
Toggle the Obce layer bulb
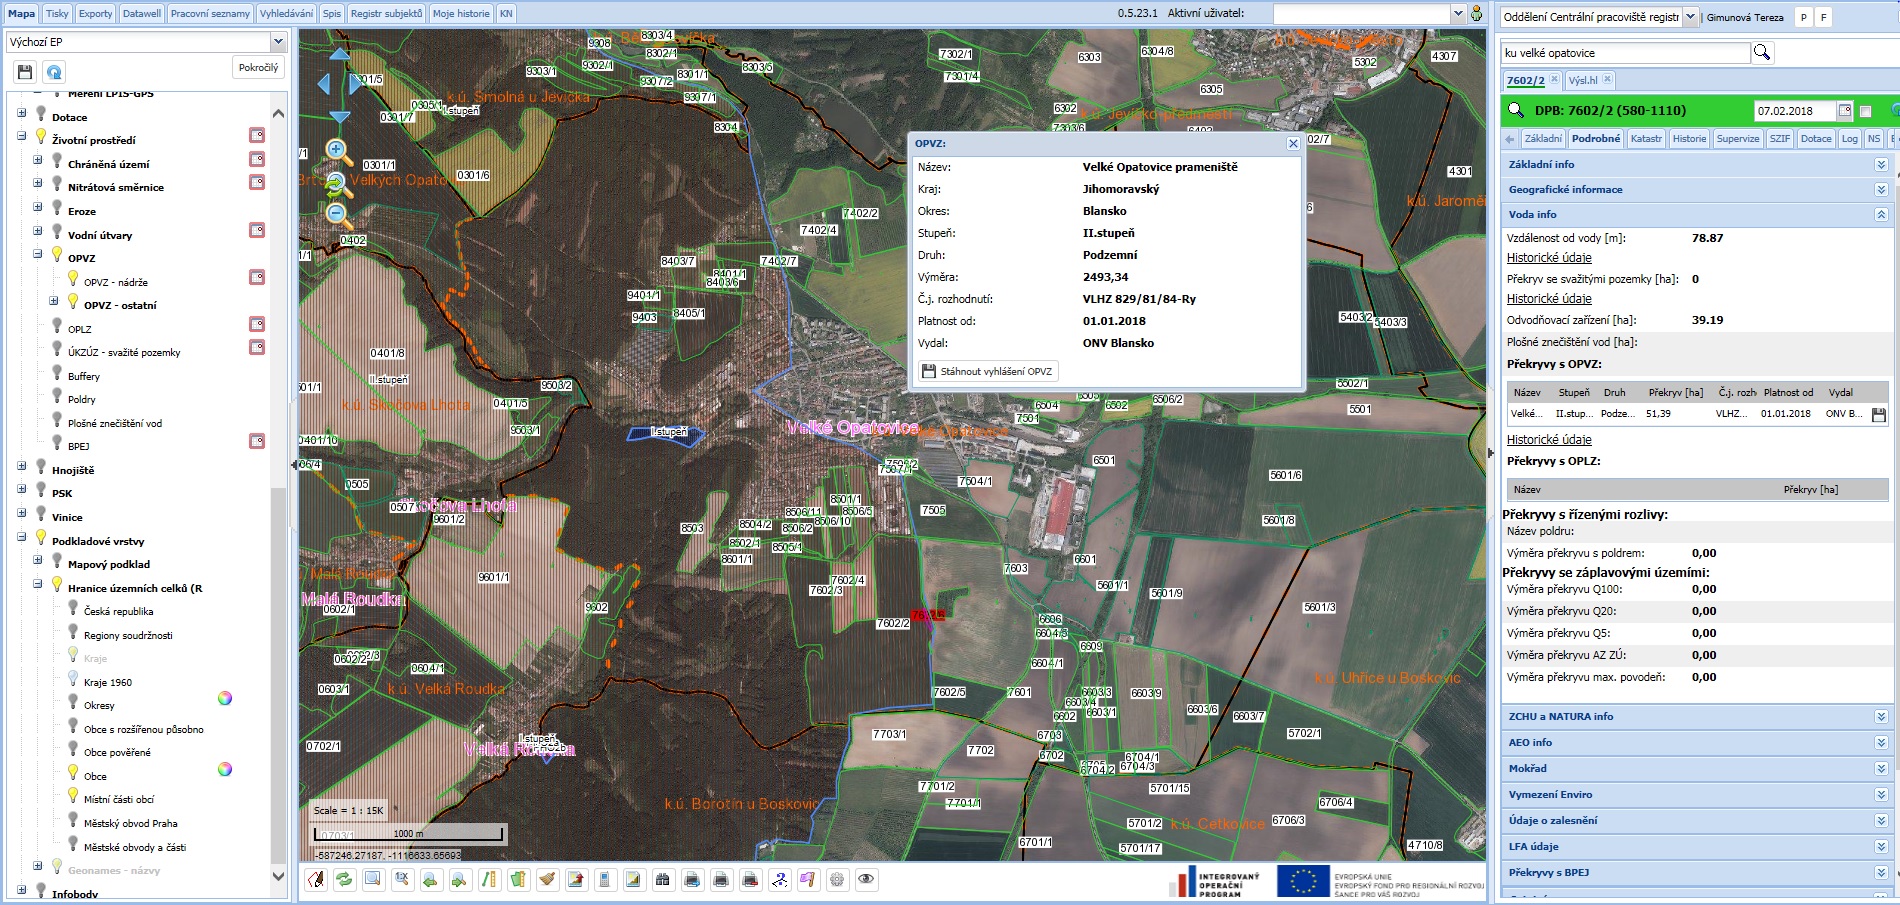tap(73, 773)
